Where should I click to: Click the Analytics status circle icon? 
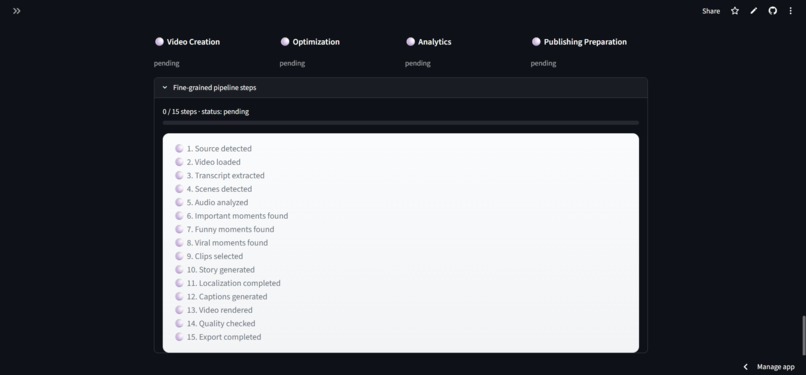(x=410, y=42)
